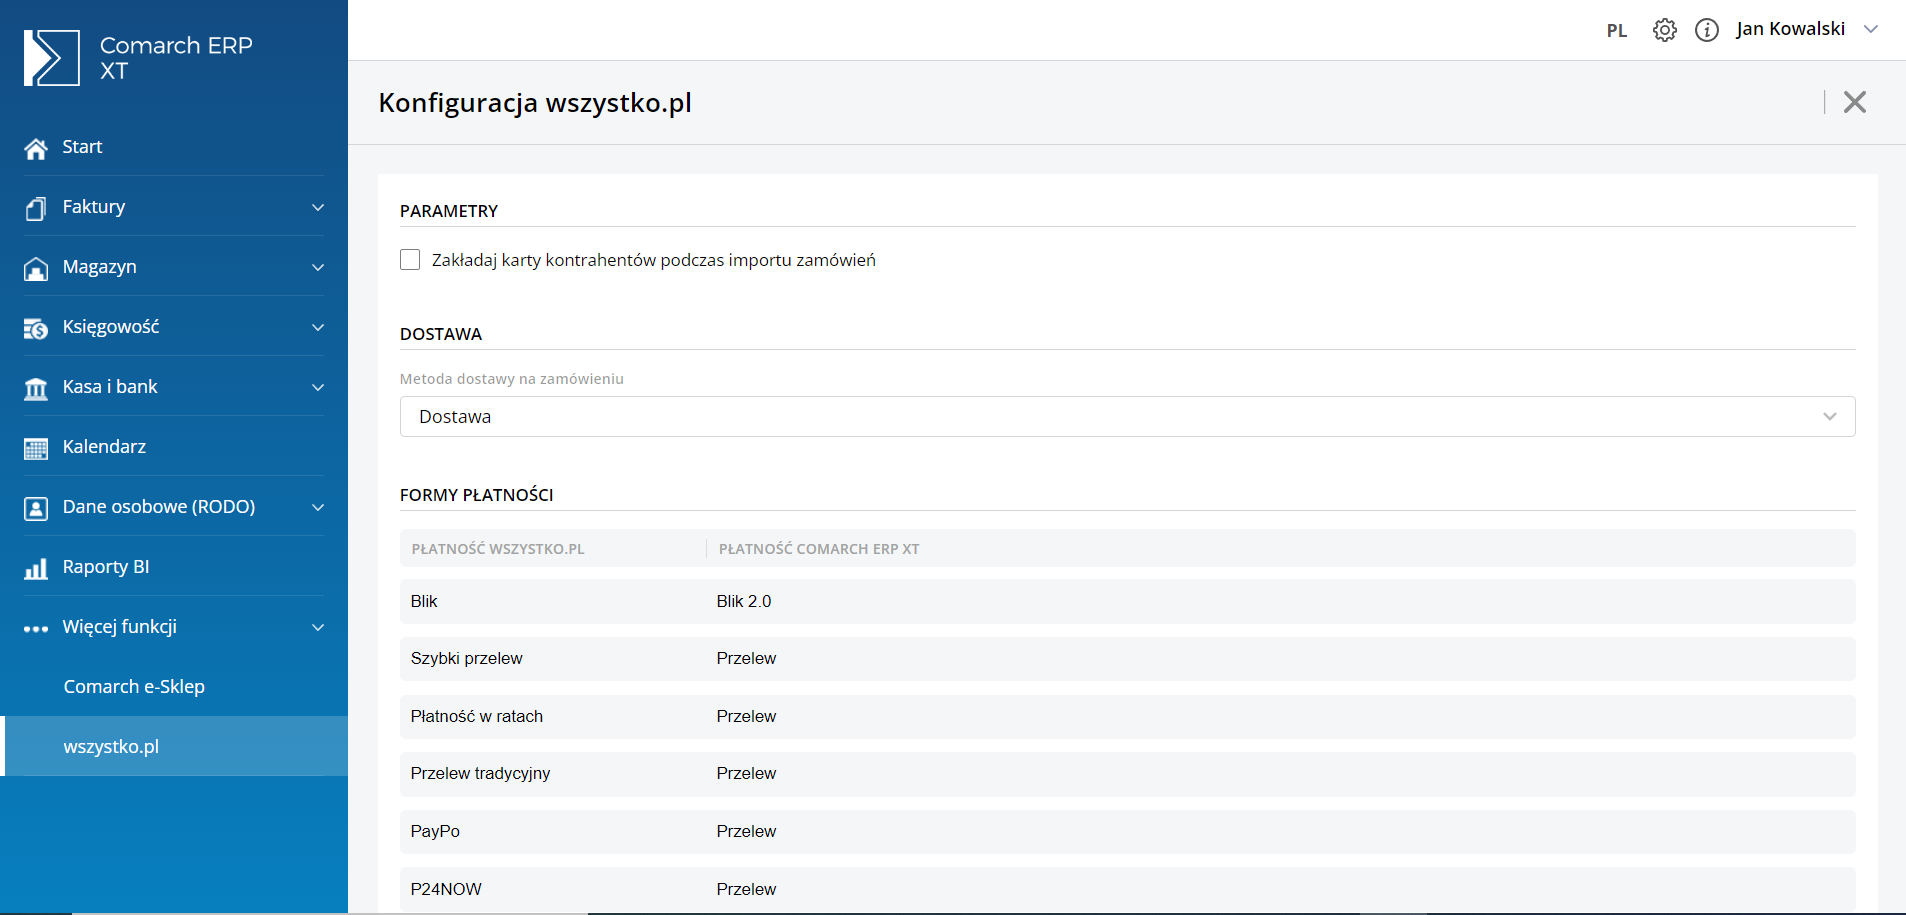Collapse the Więcej funkcji chevron
The height and width of the screenshot is (915, 1906).
318,627
